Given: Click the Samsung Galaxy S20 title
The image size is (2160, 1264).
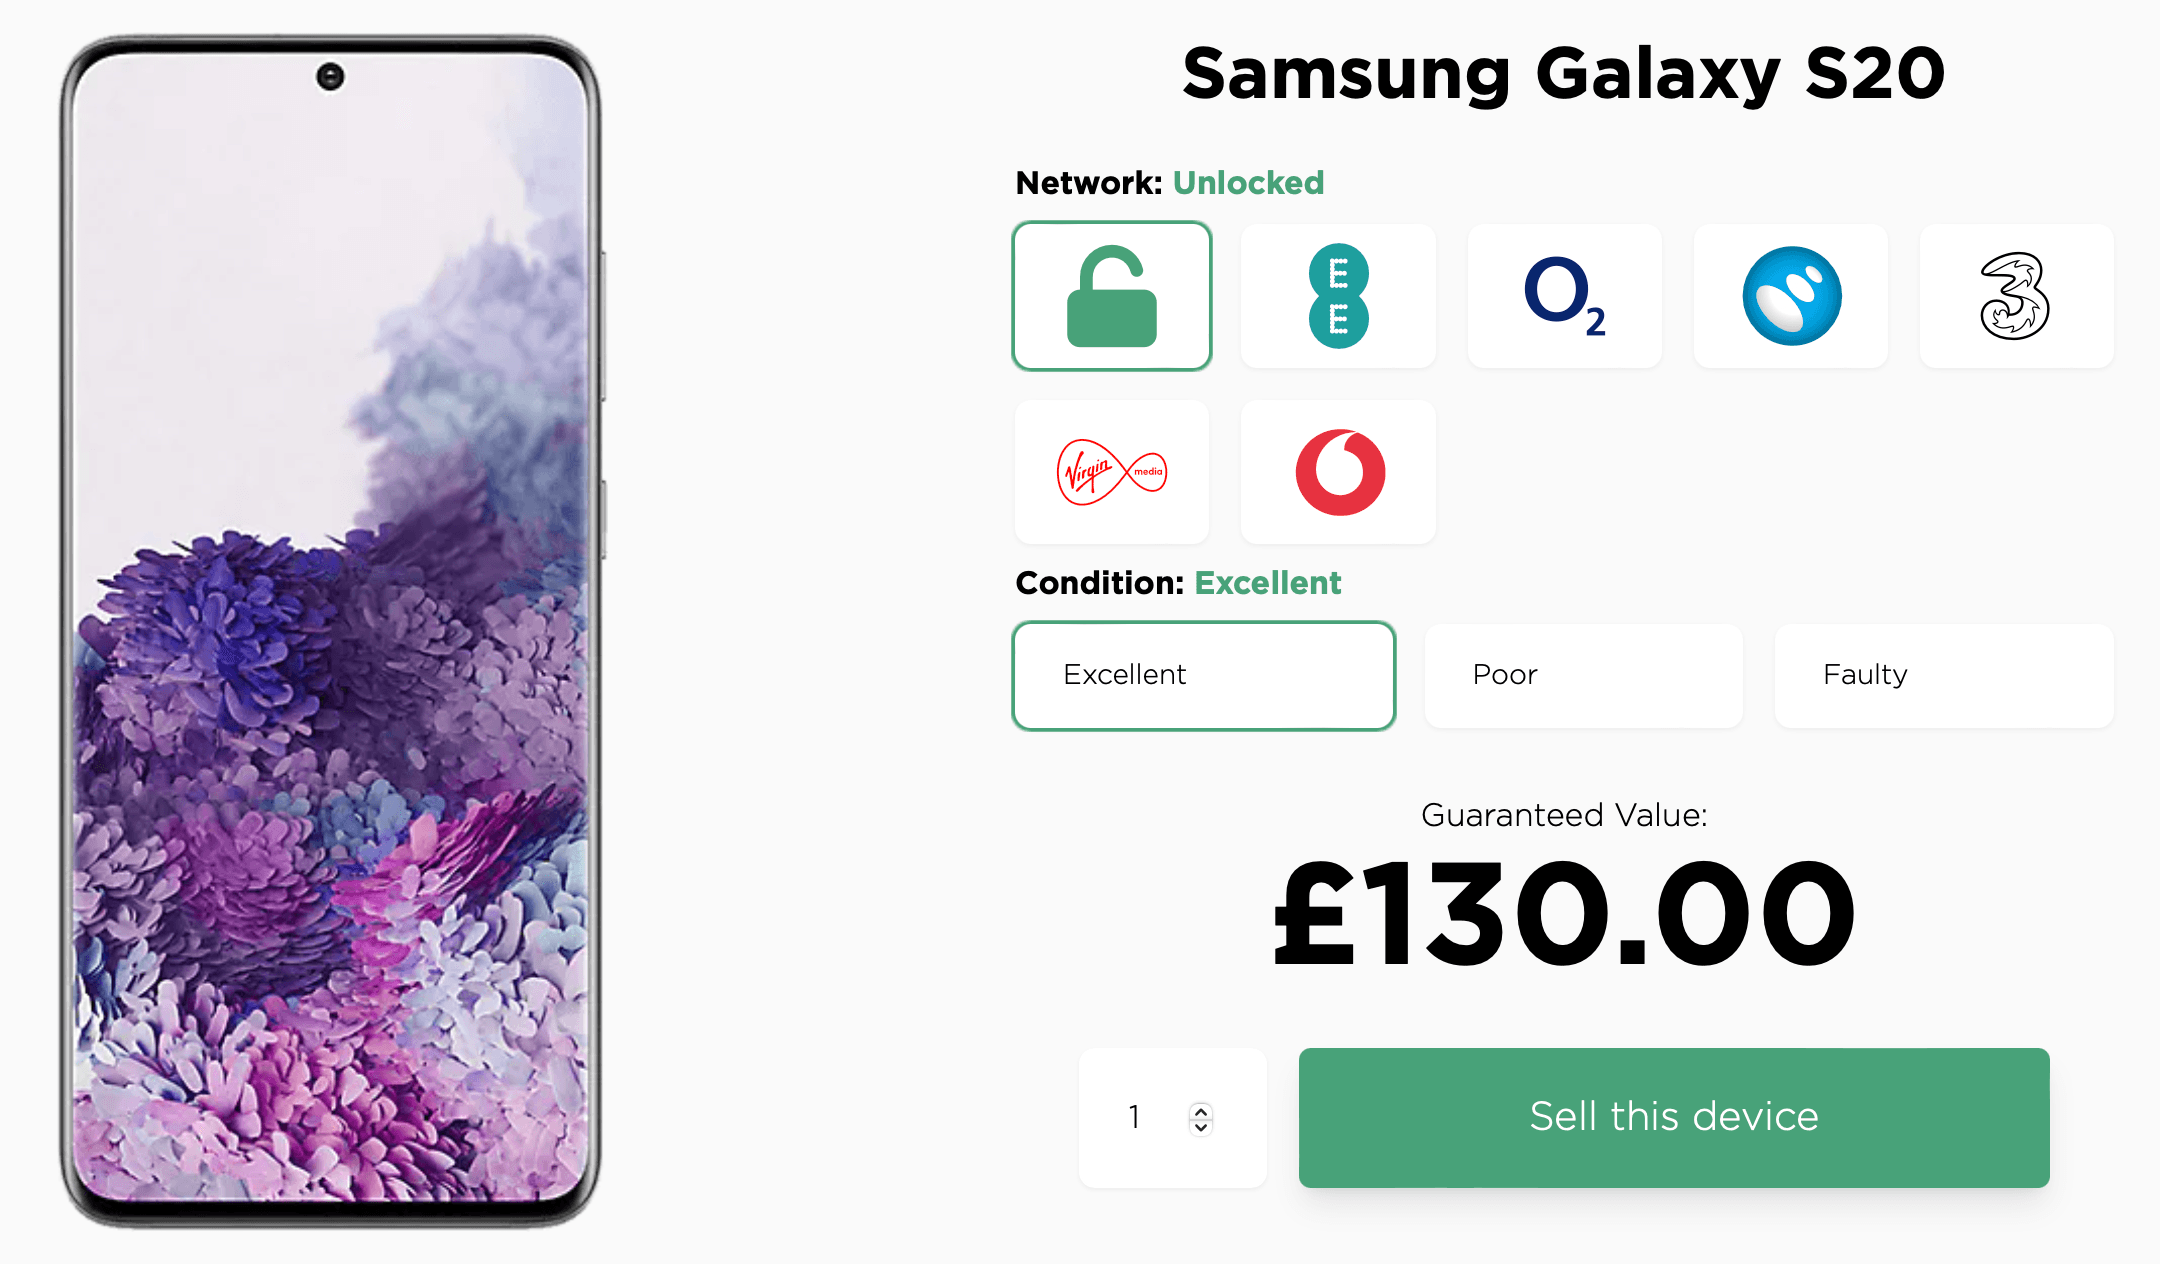Looking at the screenshot, I should [1563, 74].
